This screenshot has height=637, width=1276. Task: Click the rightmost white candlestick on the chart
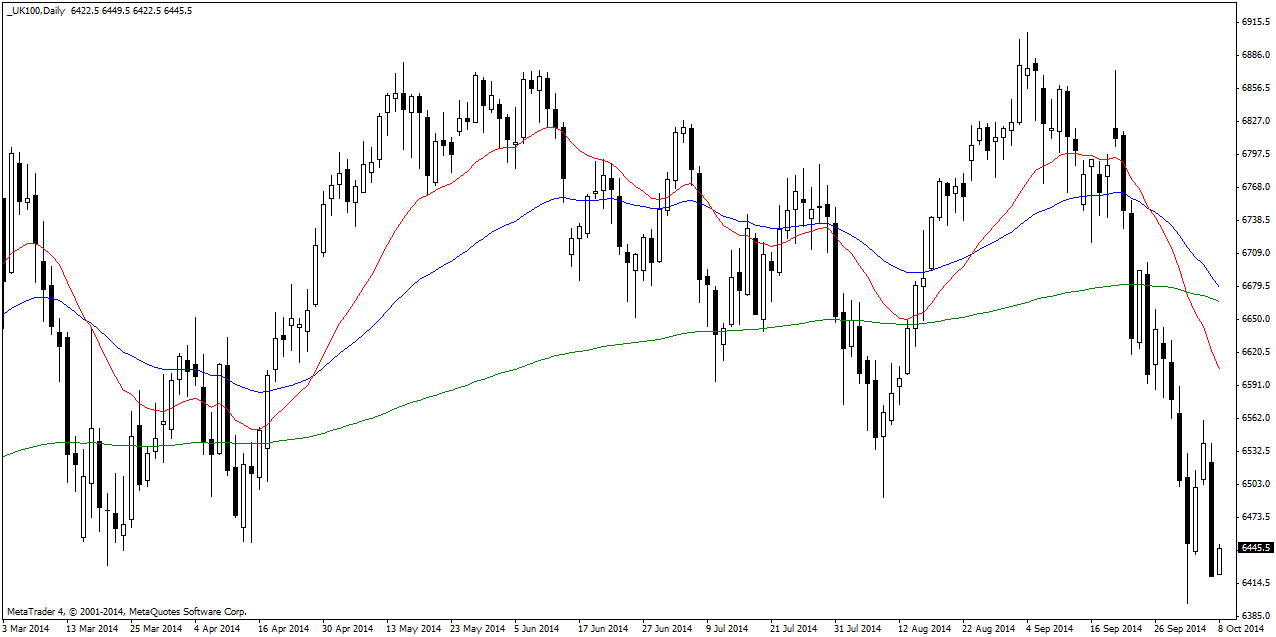click(1220, 560)
